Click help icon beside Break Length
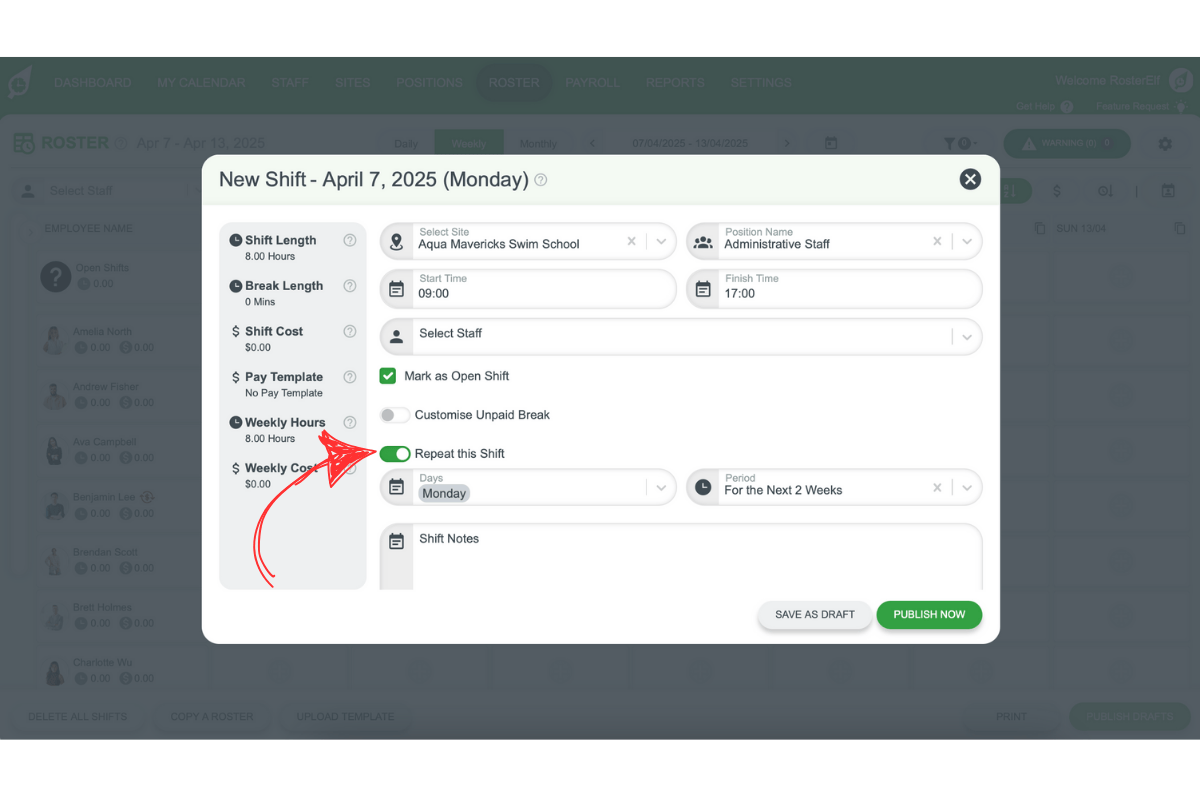1200x800 pixels. [x=350, y=286]
